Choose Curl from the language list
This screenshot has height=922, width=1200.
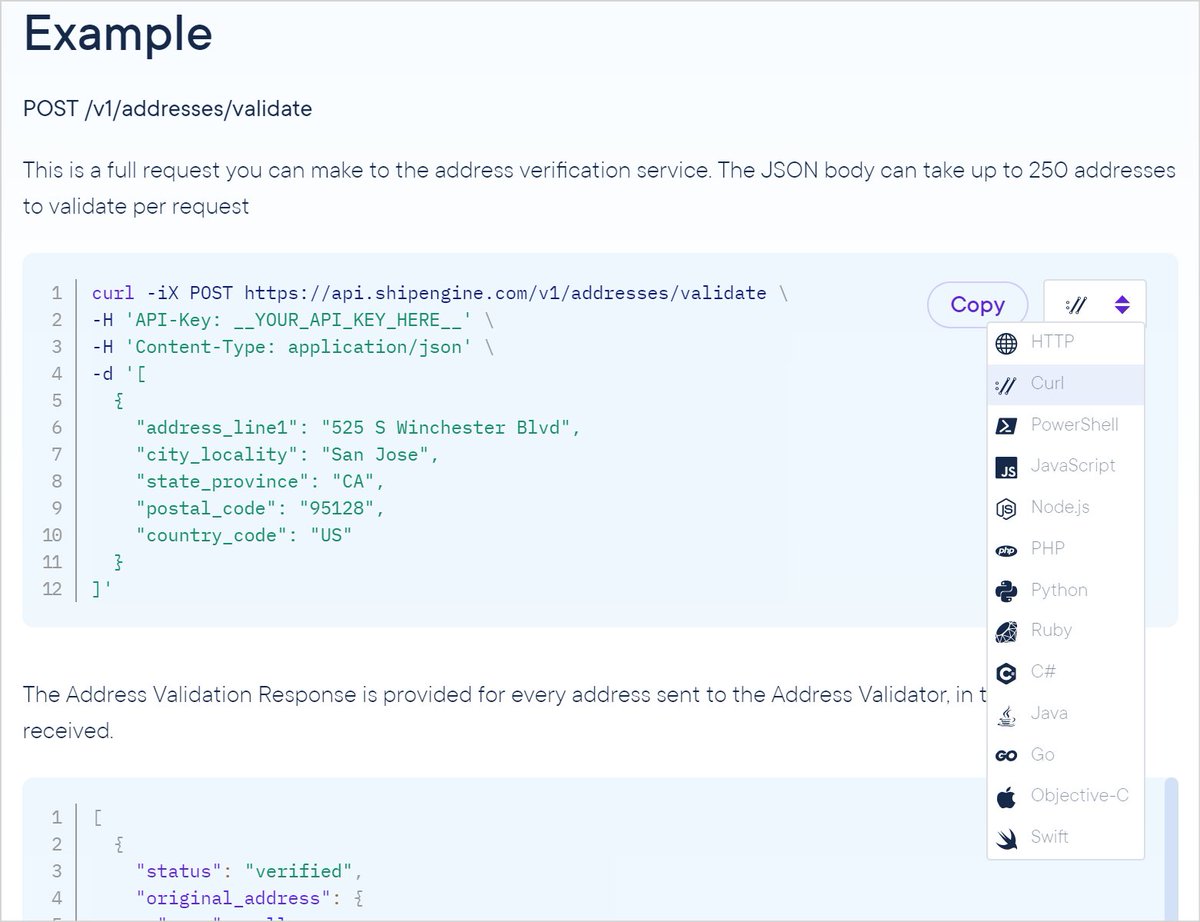point(1066,384)
